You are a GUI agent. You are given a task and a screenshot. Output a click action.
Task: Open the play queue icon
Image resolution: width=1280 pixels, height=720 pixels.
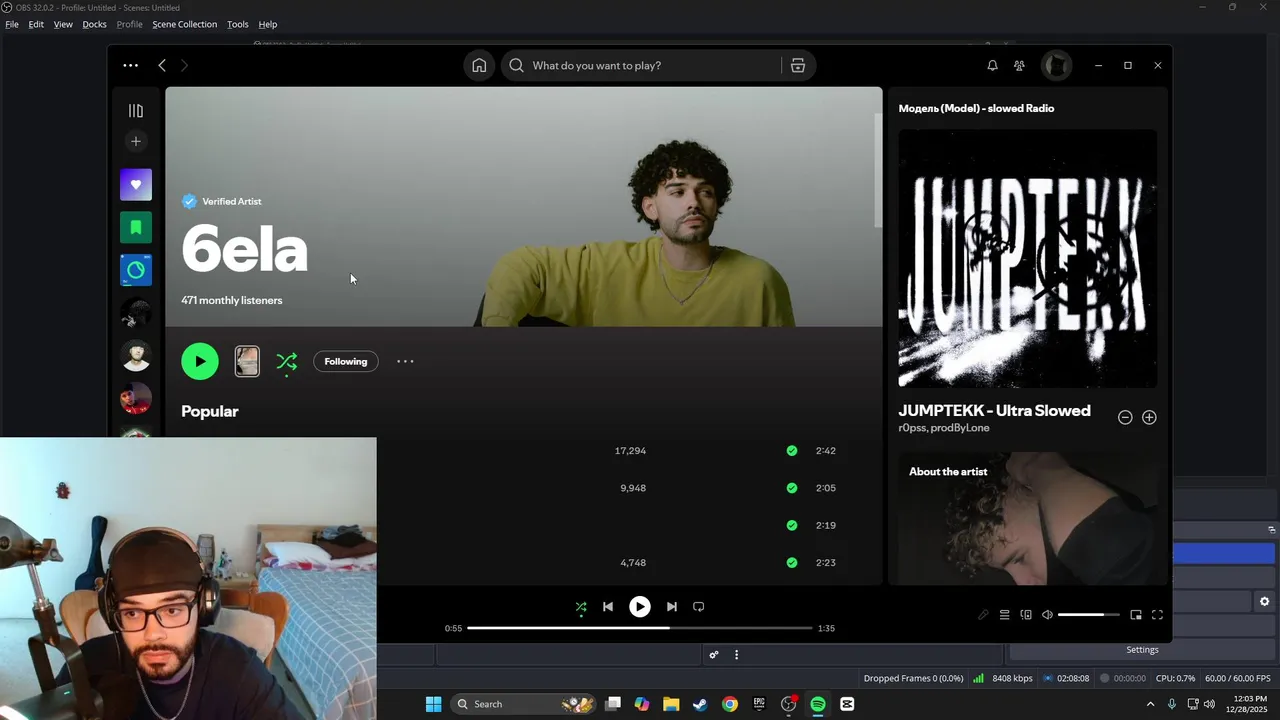pyautogui.click(x=1005, y=615)
